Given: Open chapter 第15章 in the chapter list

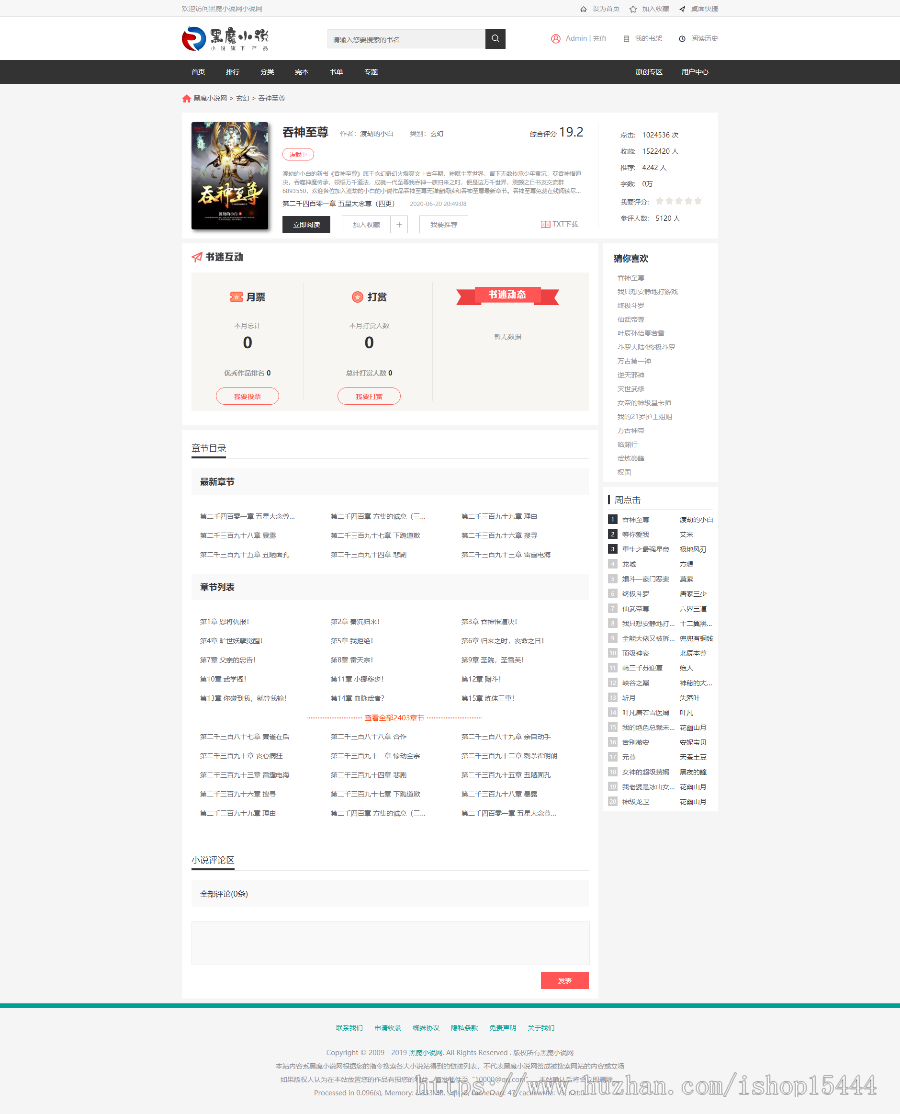Looking at the screenshot, I should coord(488,698).
